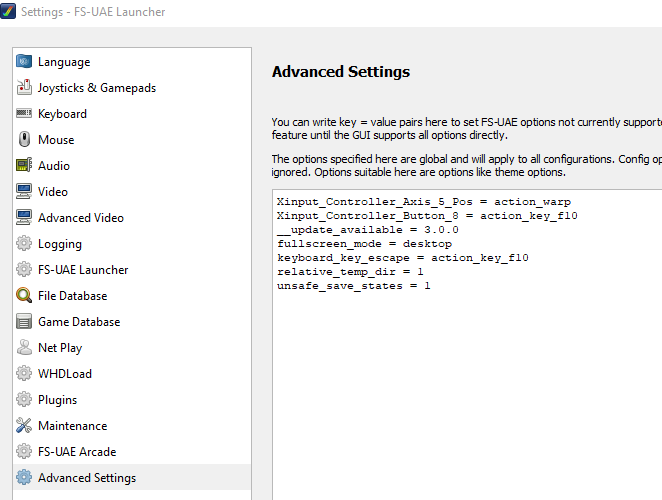Click the FS-UAE Arcade gear icon
662x500 pixels.
click(24, 451)
